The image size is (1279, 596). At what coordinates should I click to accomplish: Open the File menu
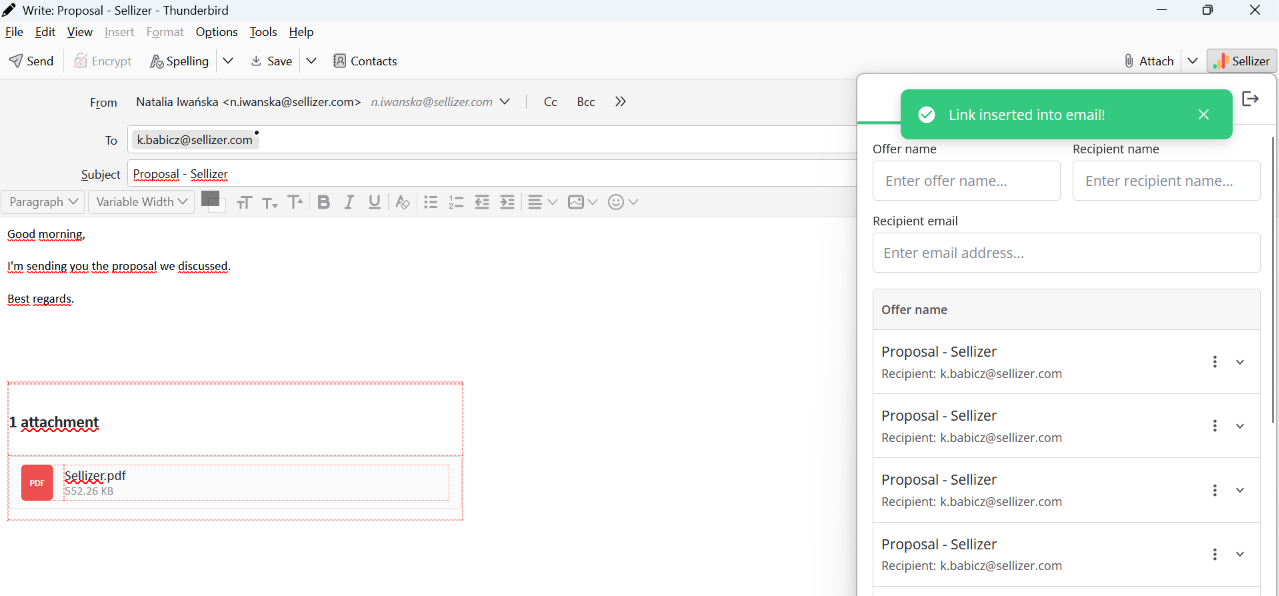tap(14, 32)
